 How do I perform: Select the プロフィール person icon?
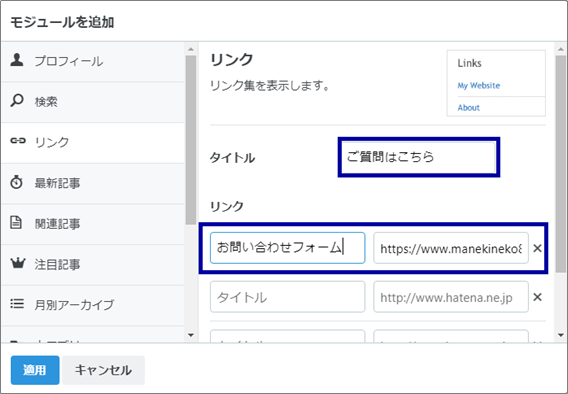click(x=17, y=60)
